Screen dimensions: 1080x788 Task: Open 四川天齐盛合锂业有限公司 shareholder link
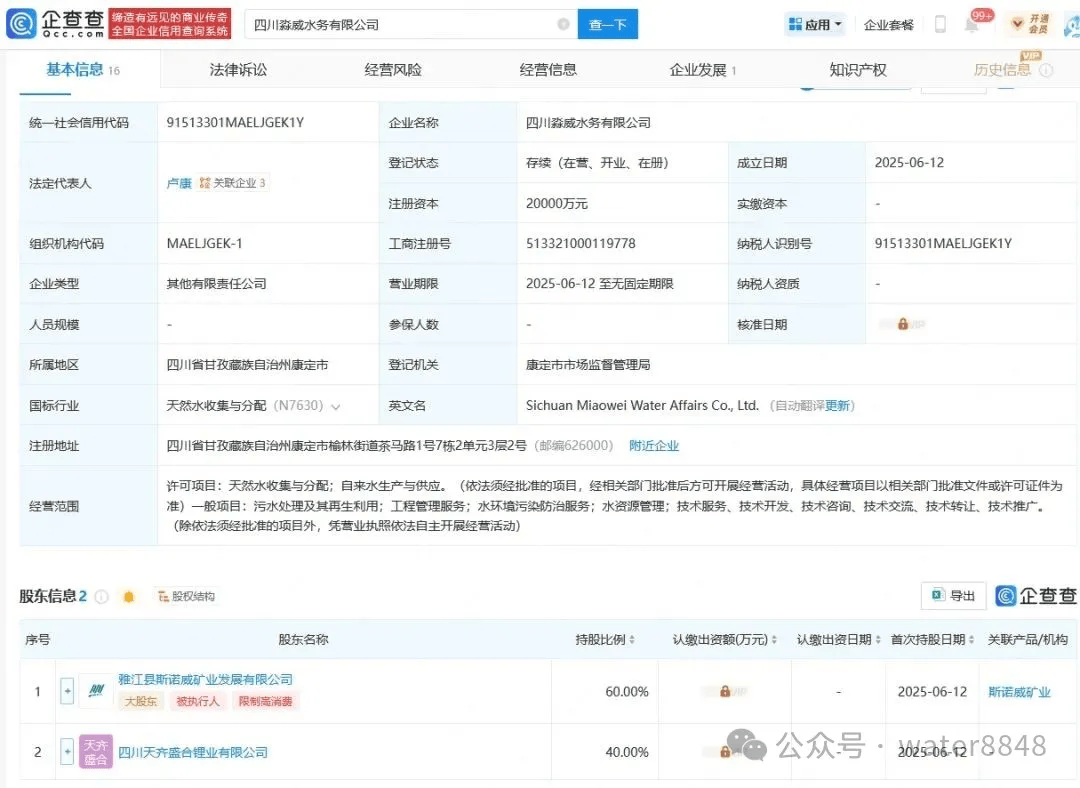[193, 752]
